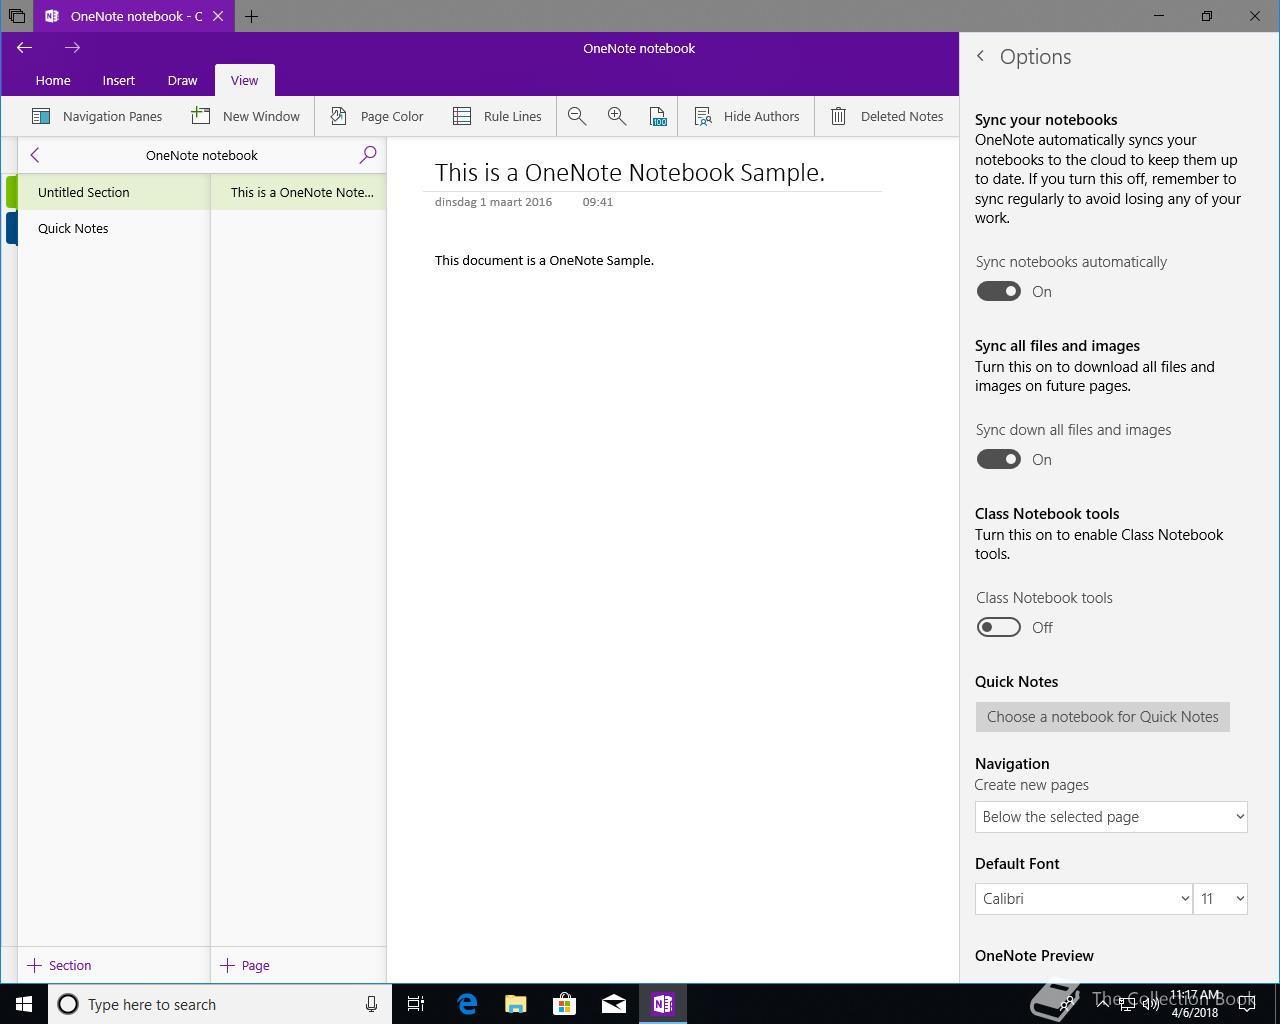
Task: Open the Windows Start menu
Action: [x=24, y=1004]
